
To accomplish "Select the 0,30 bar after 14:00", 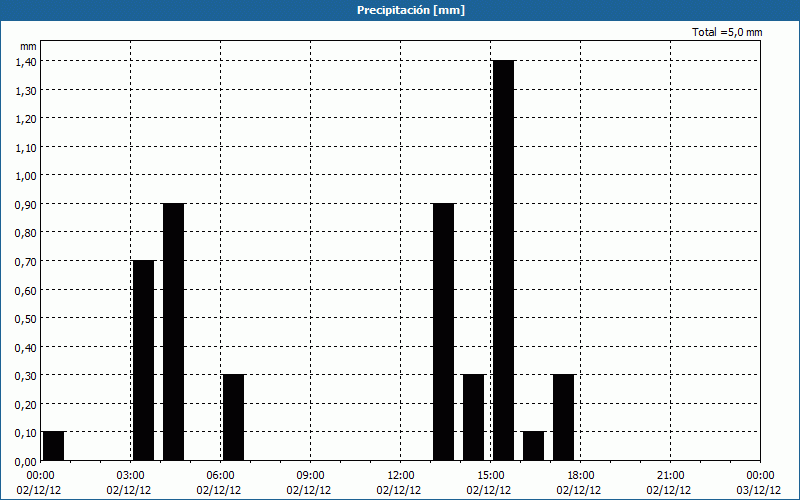I will point(473,417).
